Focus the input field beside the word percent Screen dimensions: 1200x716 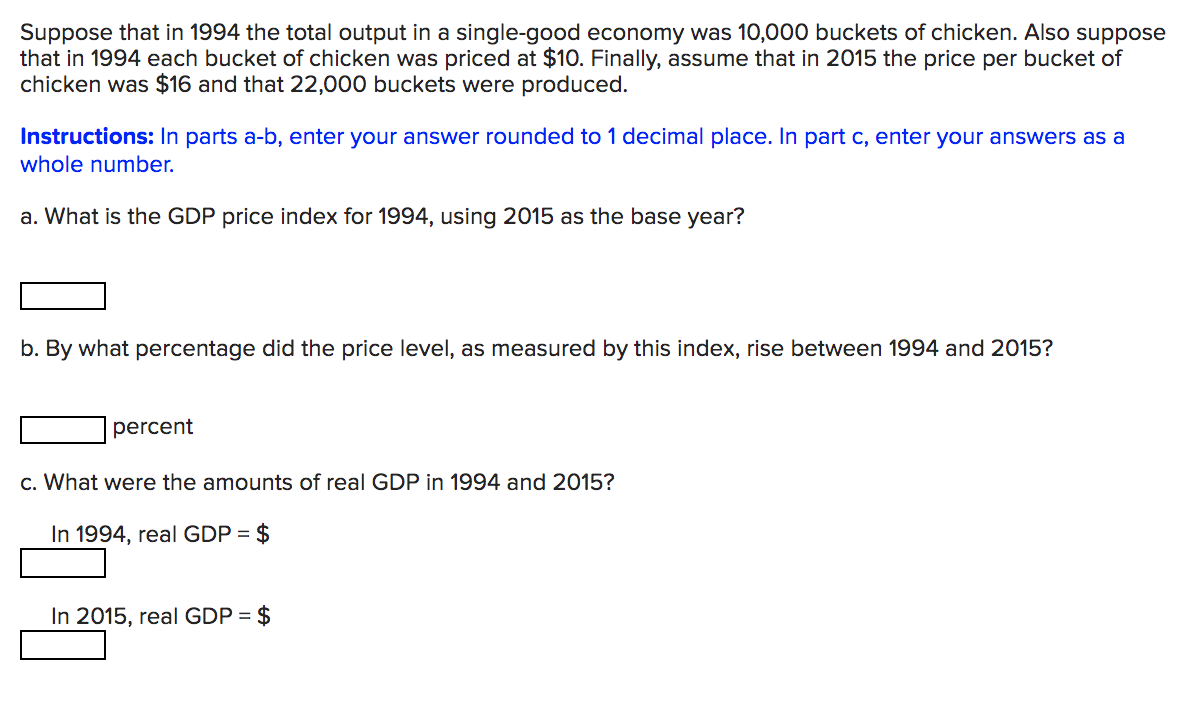[62, 430]
